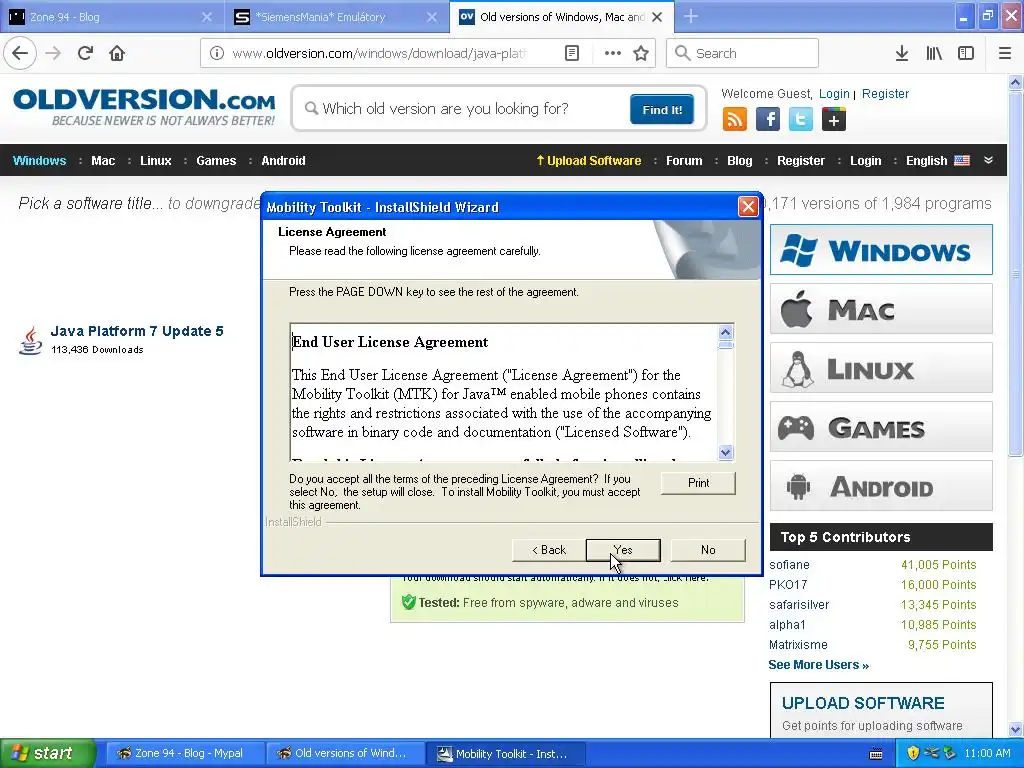Open the downloads arrow icon
Image resolution: width=1024 pixels, height=768 pixels.
click(x=902, y=53)
